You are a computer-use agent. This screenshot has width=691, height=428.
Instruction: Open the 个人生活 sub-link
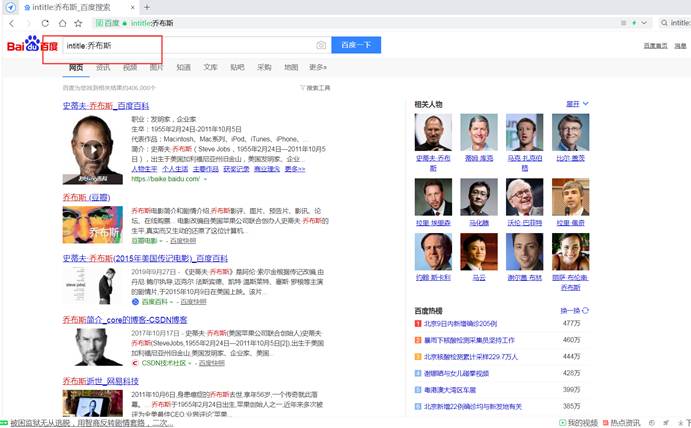click(175, 169)
